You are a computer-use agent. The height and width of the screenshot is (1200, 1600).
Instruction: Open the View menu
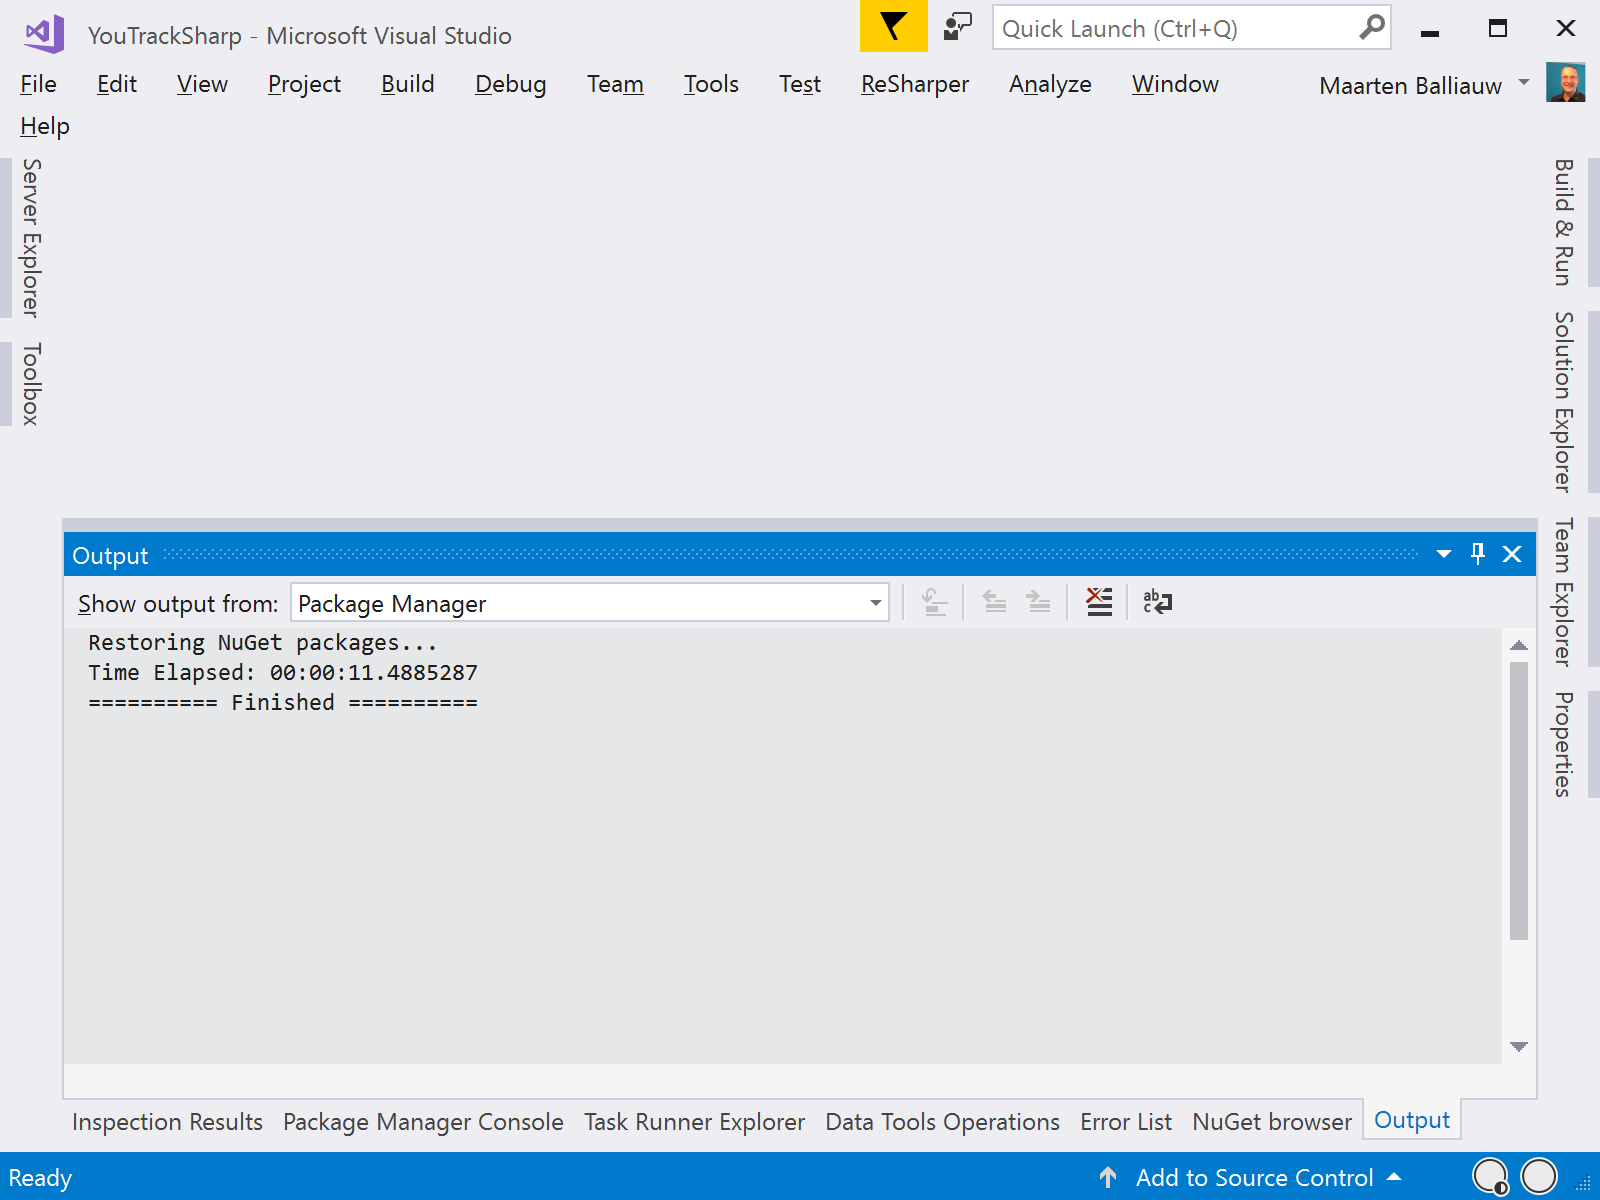pyautogui.click(x=202, y=84)
